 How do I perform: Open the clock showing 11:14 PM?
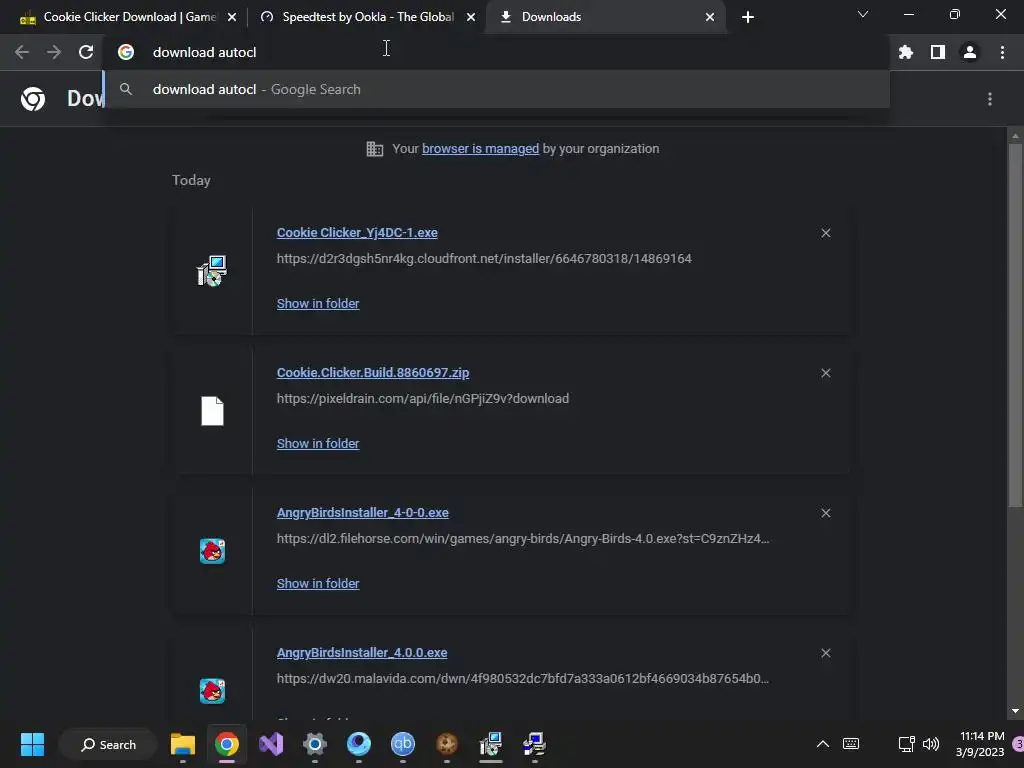point(980,744)
